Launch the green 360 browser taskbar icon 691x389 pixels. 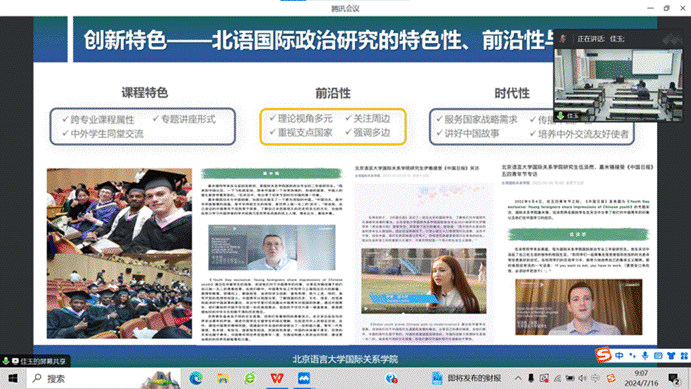click(x=250, y=378)
